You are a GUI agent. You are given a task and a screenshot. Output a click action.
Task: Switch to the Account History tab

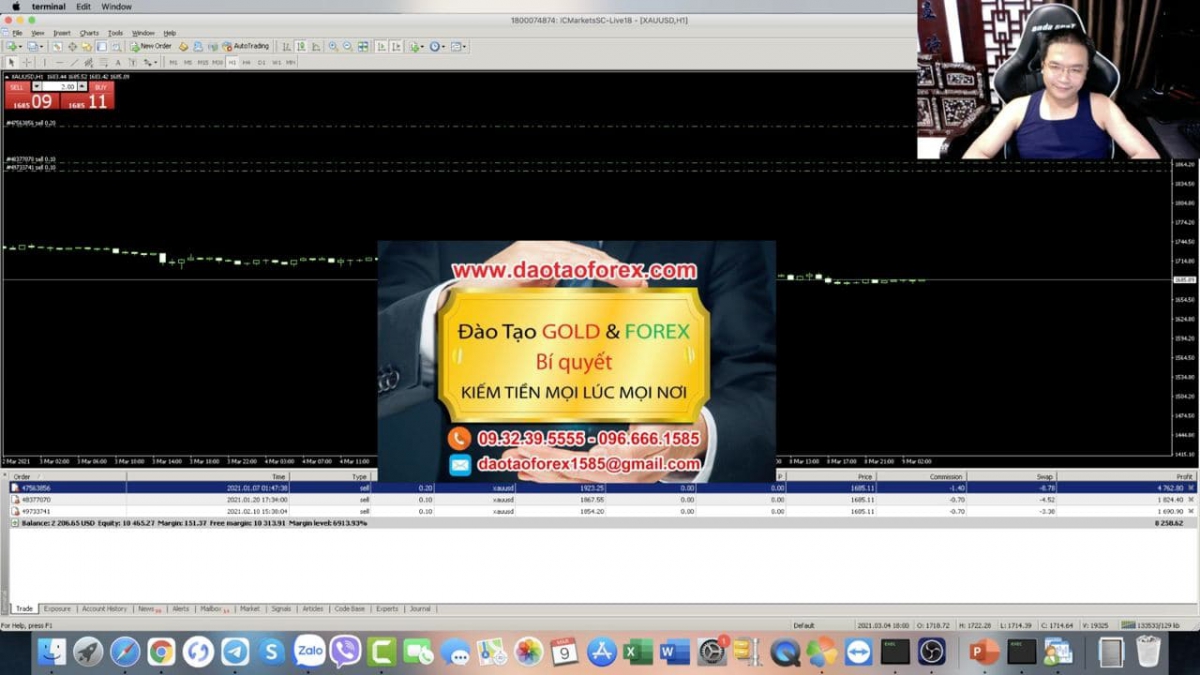(x=105, y=608)
